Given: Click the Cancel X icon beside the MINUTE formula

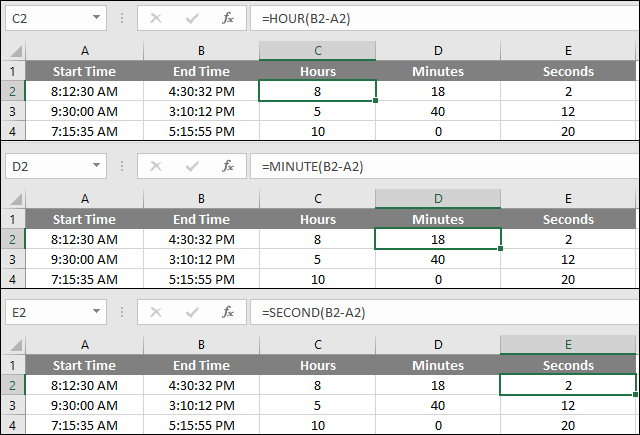Looking at the screenshot, I should pos(156,166).
